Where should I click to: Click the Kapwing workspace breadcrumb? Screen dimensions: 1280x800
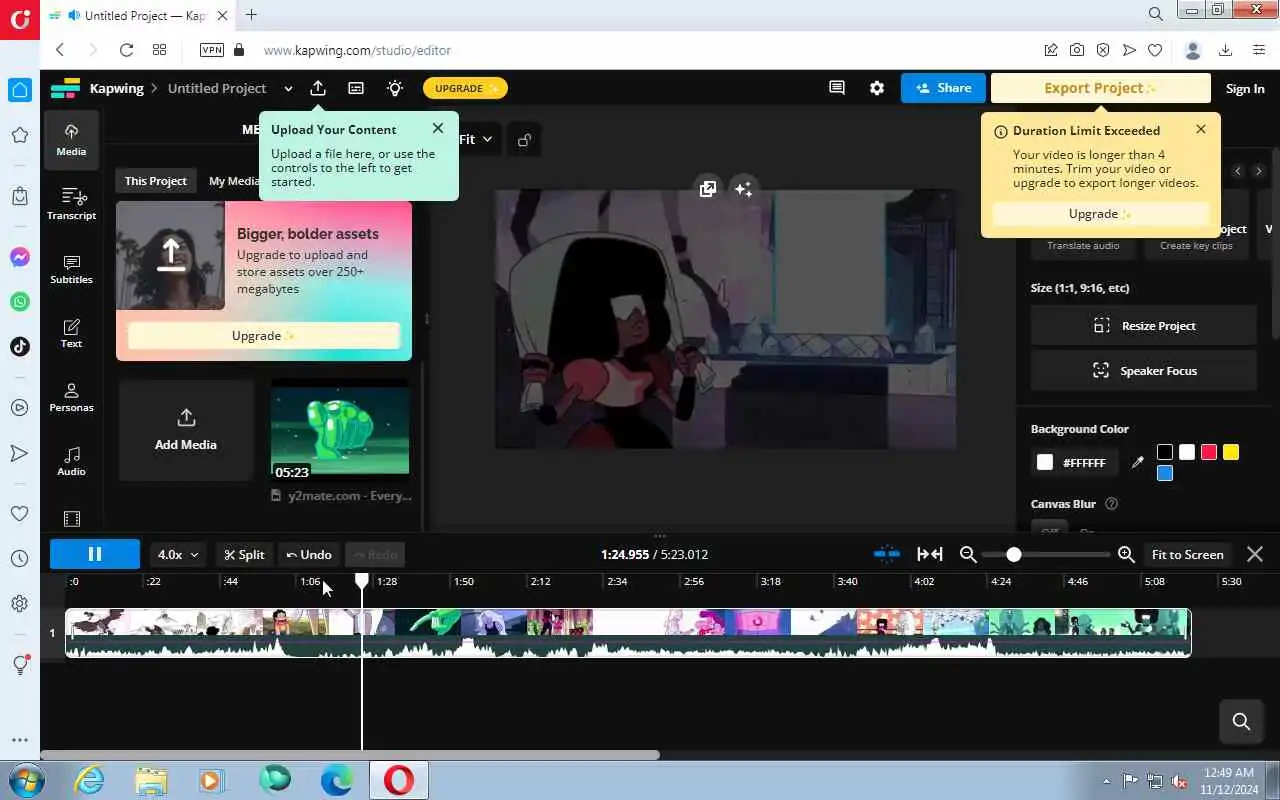117,88
